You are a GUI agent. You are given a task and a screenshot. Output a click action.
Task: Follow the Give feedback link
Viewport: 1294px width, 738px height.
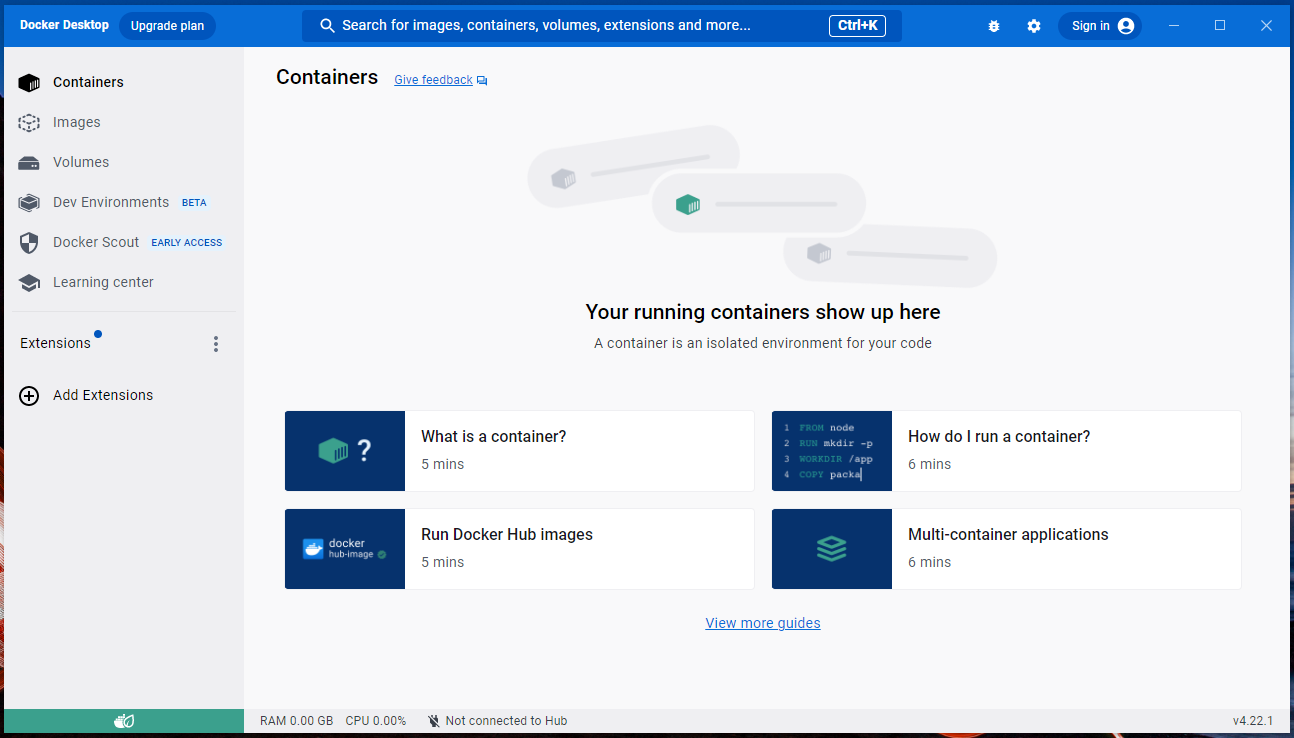point(433,80)
